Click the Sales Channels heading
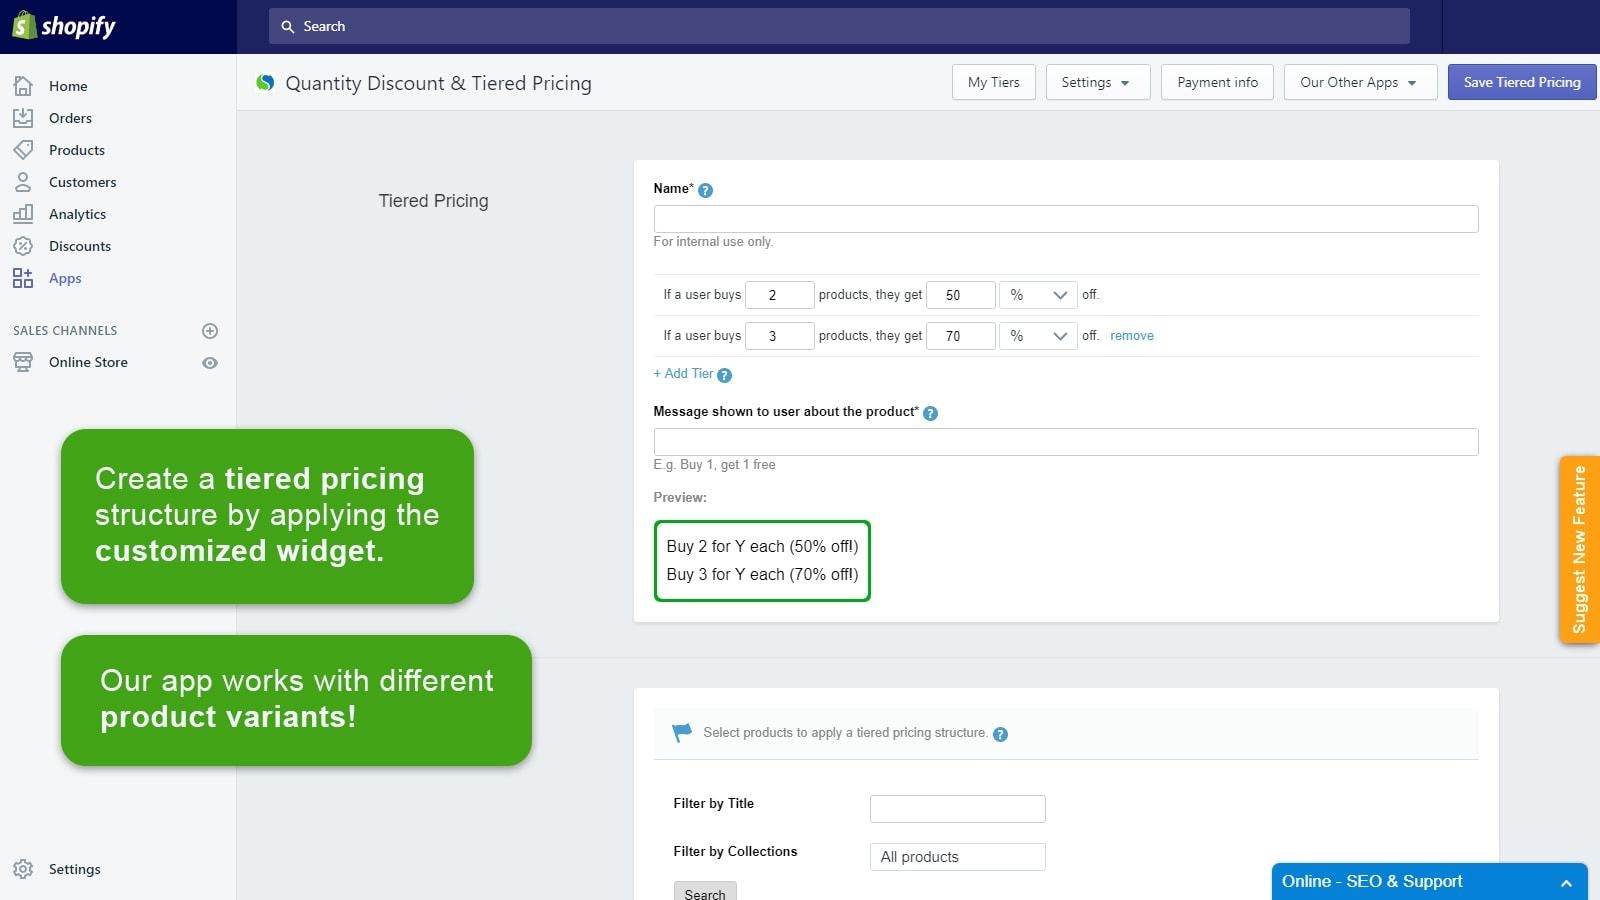This screenshot has height=900, width=1600. coord(65,331)
